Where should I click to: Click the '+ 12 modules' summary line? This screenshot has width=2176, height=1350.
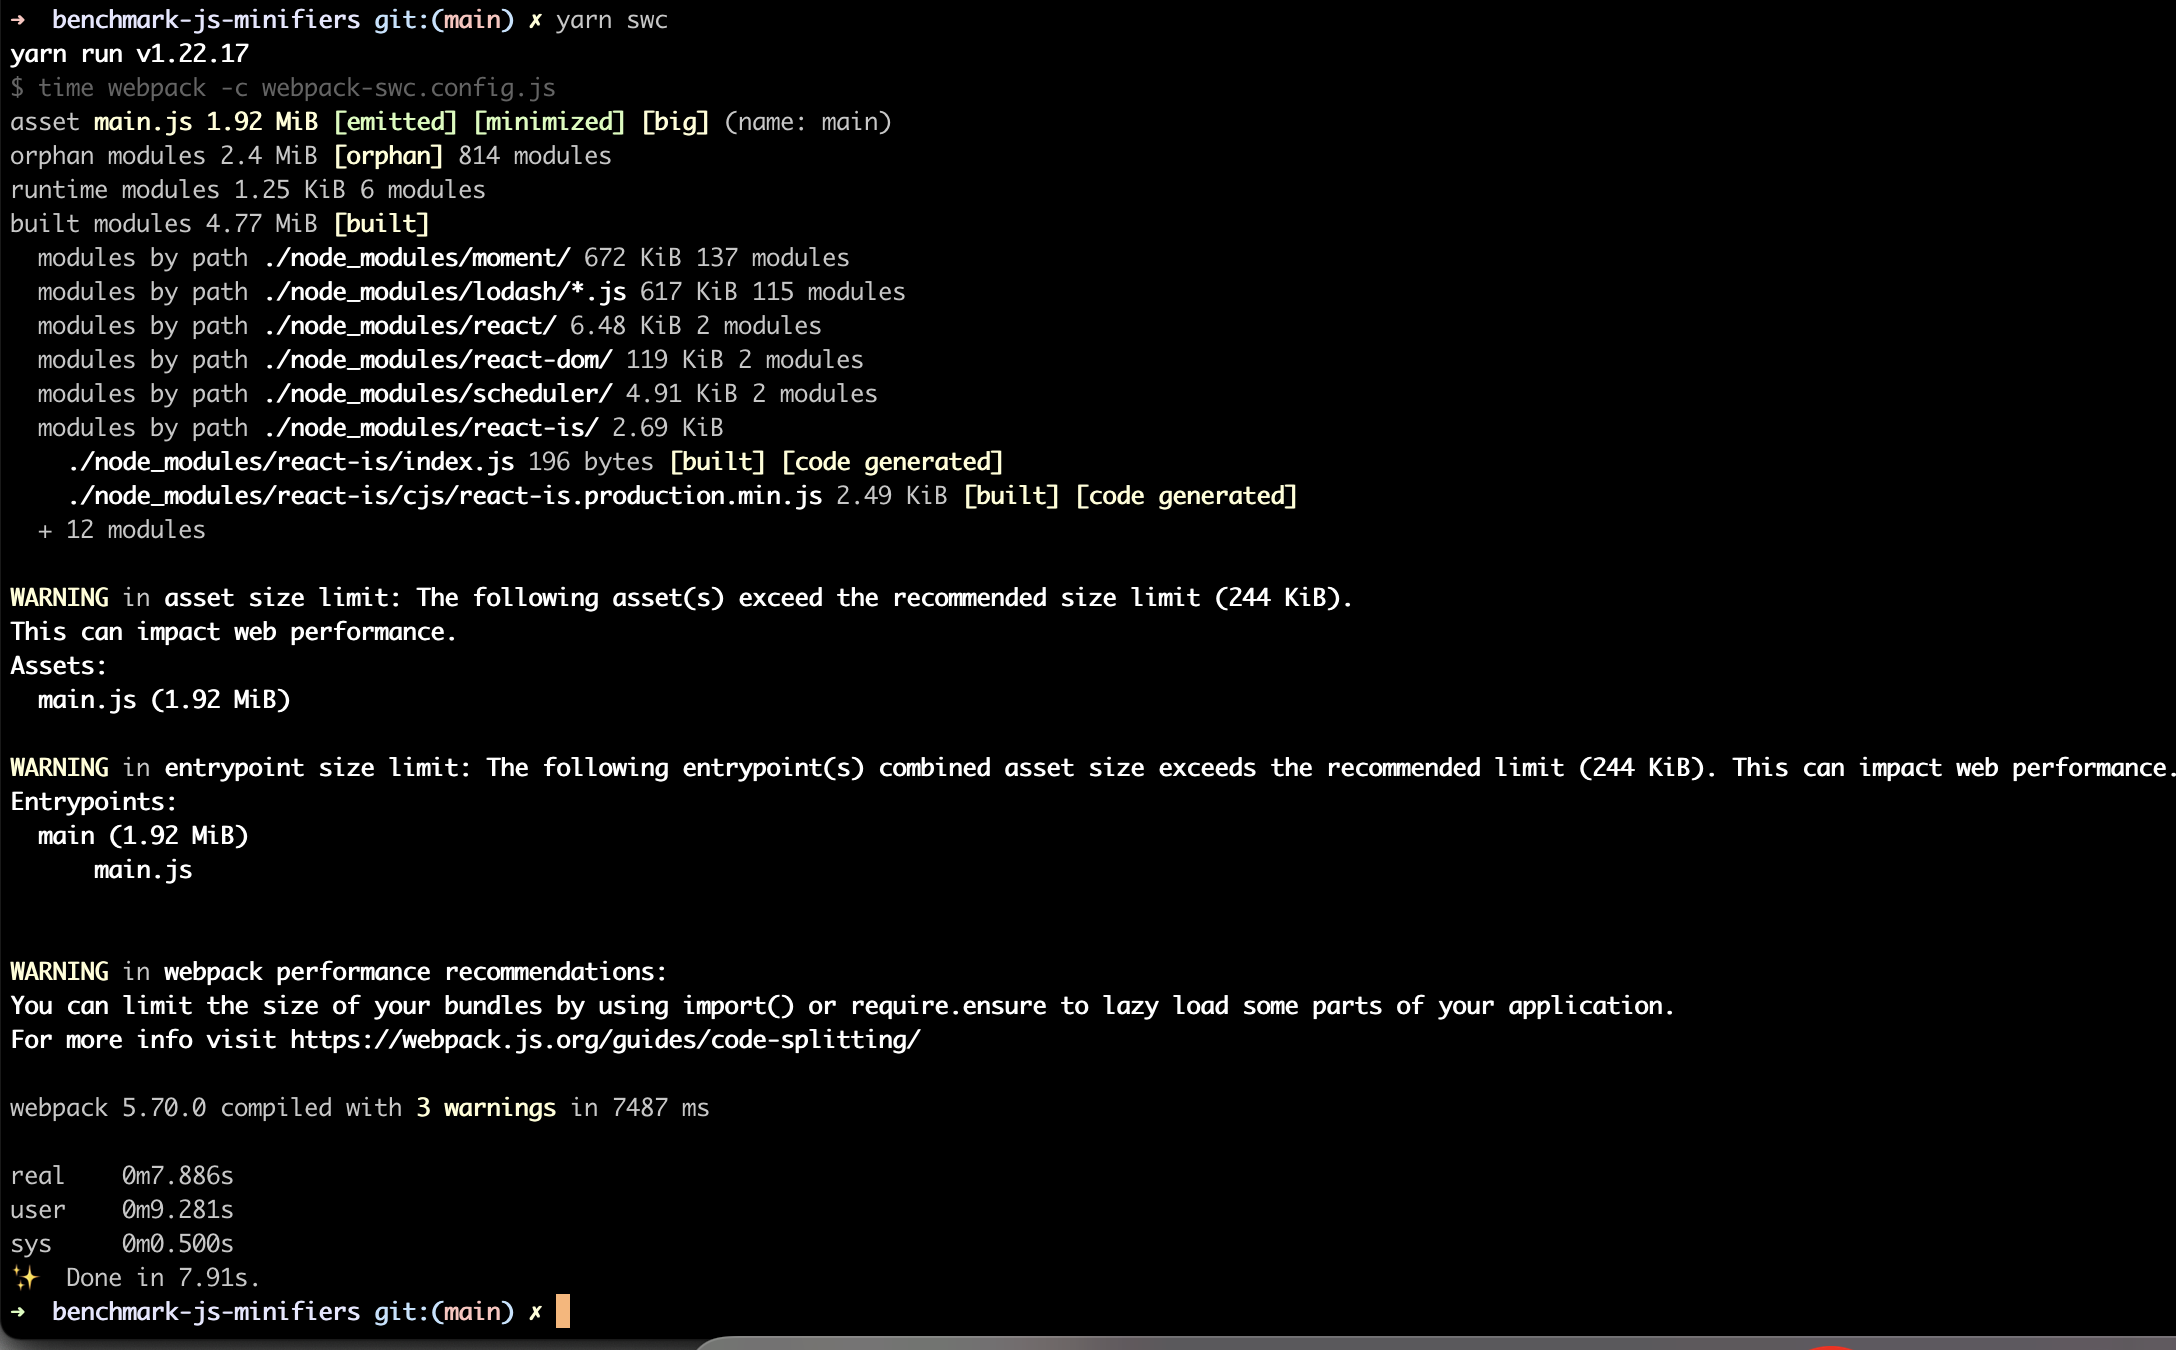(120, 529)
